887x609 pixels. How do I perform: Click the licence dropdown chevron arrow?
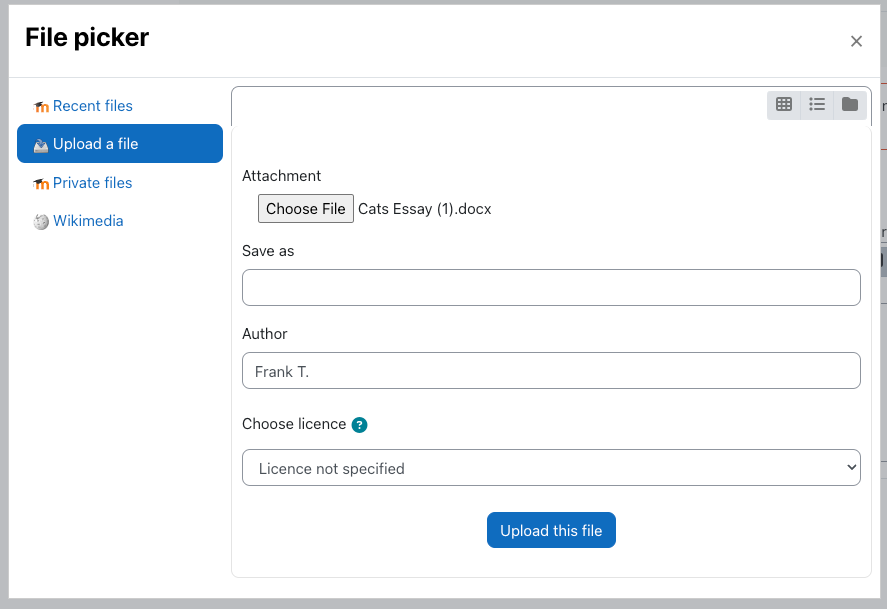click(x=851, y=468)
